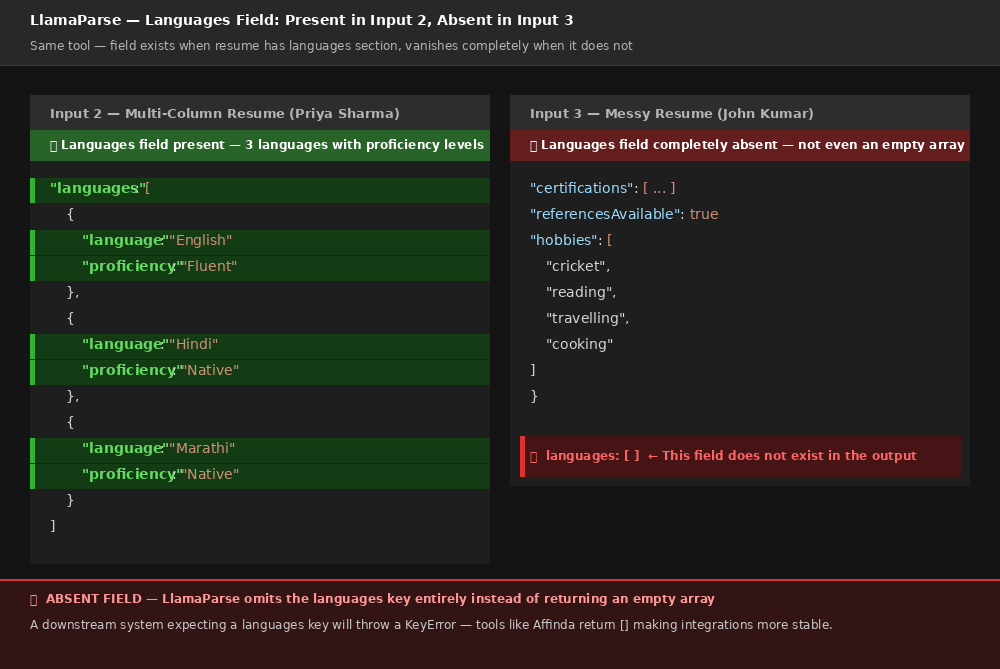Click the 'ABSENT FIELD — LlamaParse omits the languages key' heading
The width and height of the screenshot is (1000, 669).
(x=380, y=599)
